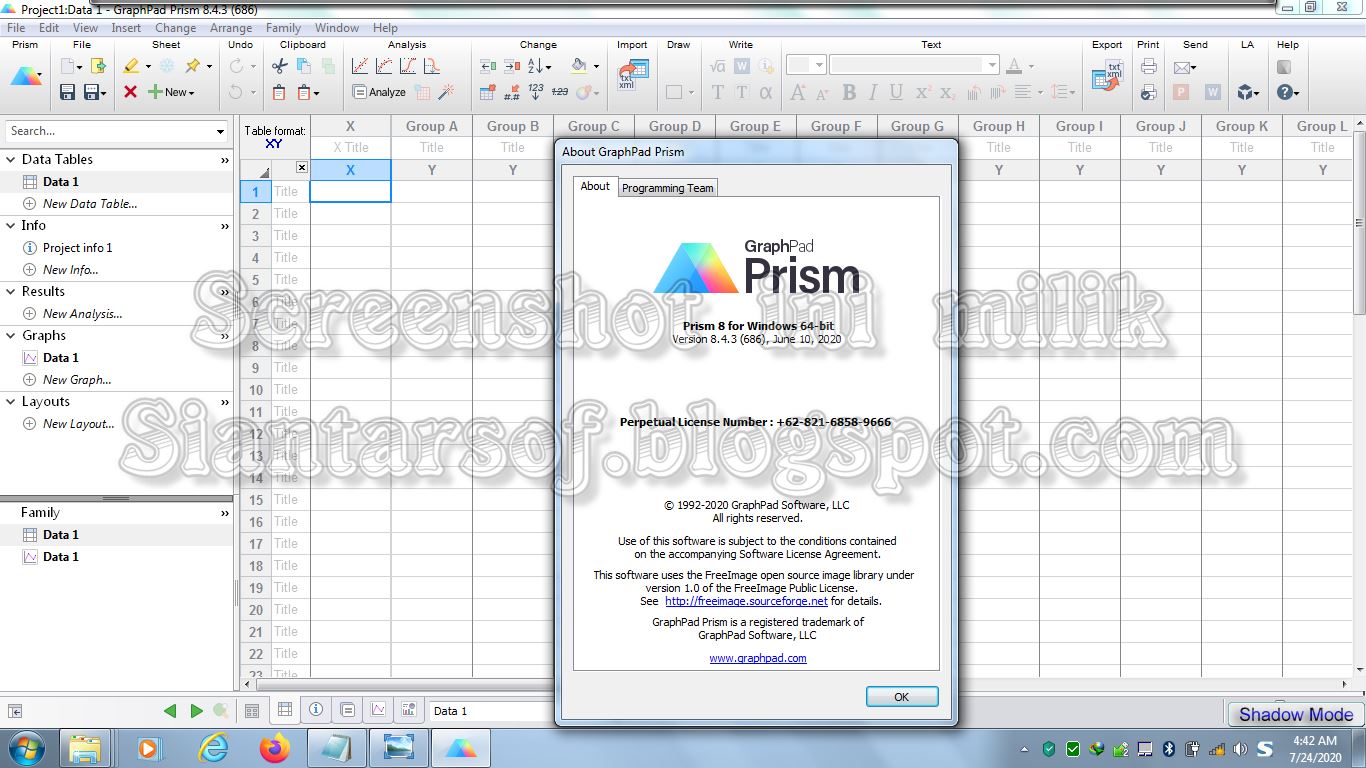Click the green next sheet arrow
This screenshot has width=1366, height=768.
(x=196, y=711)
